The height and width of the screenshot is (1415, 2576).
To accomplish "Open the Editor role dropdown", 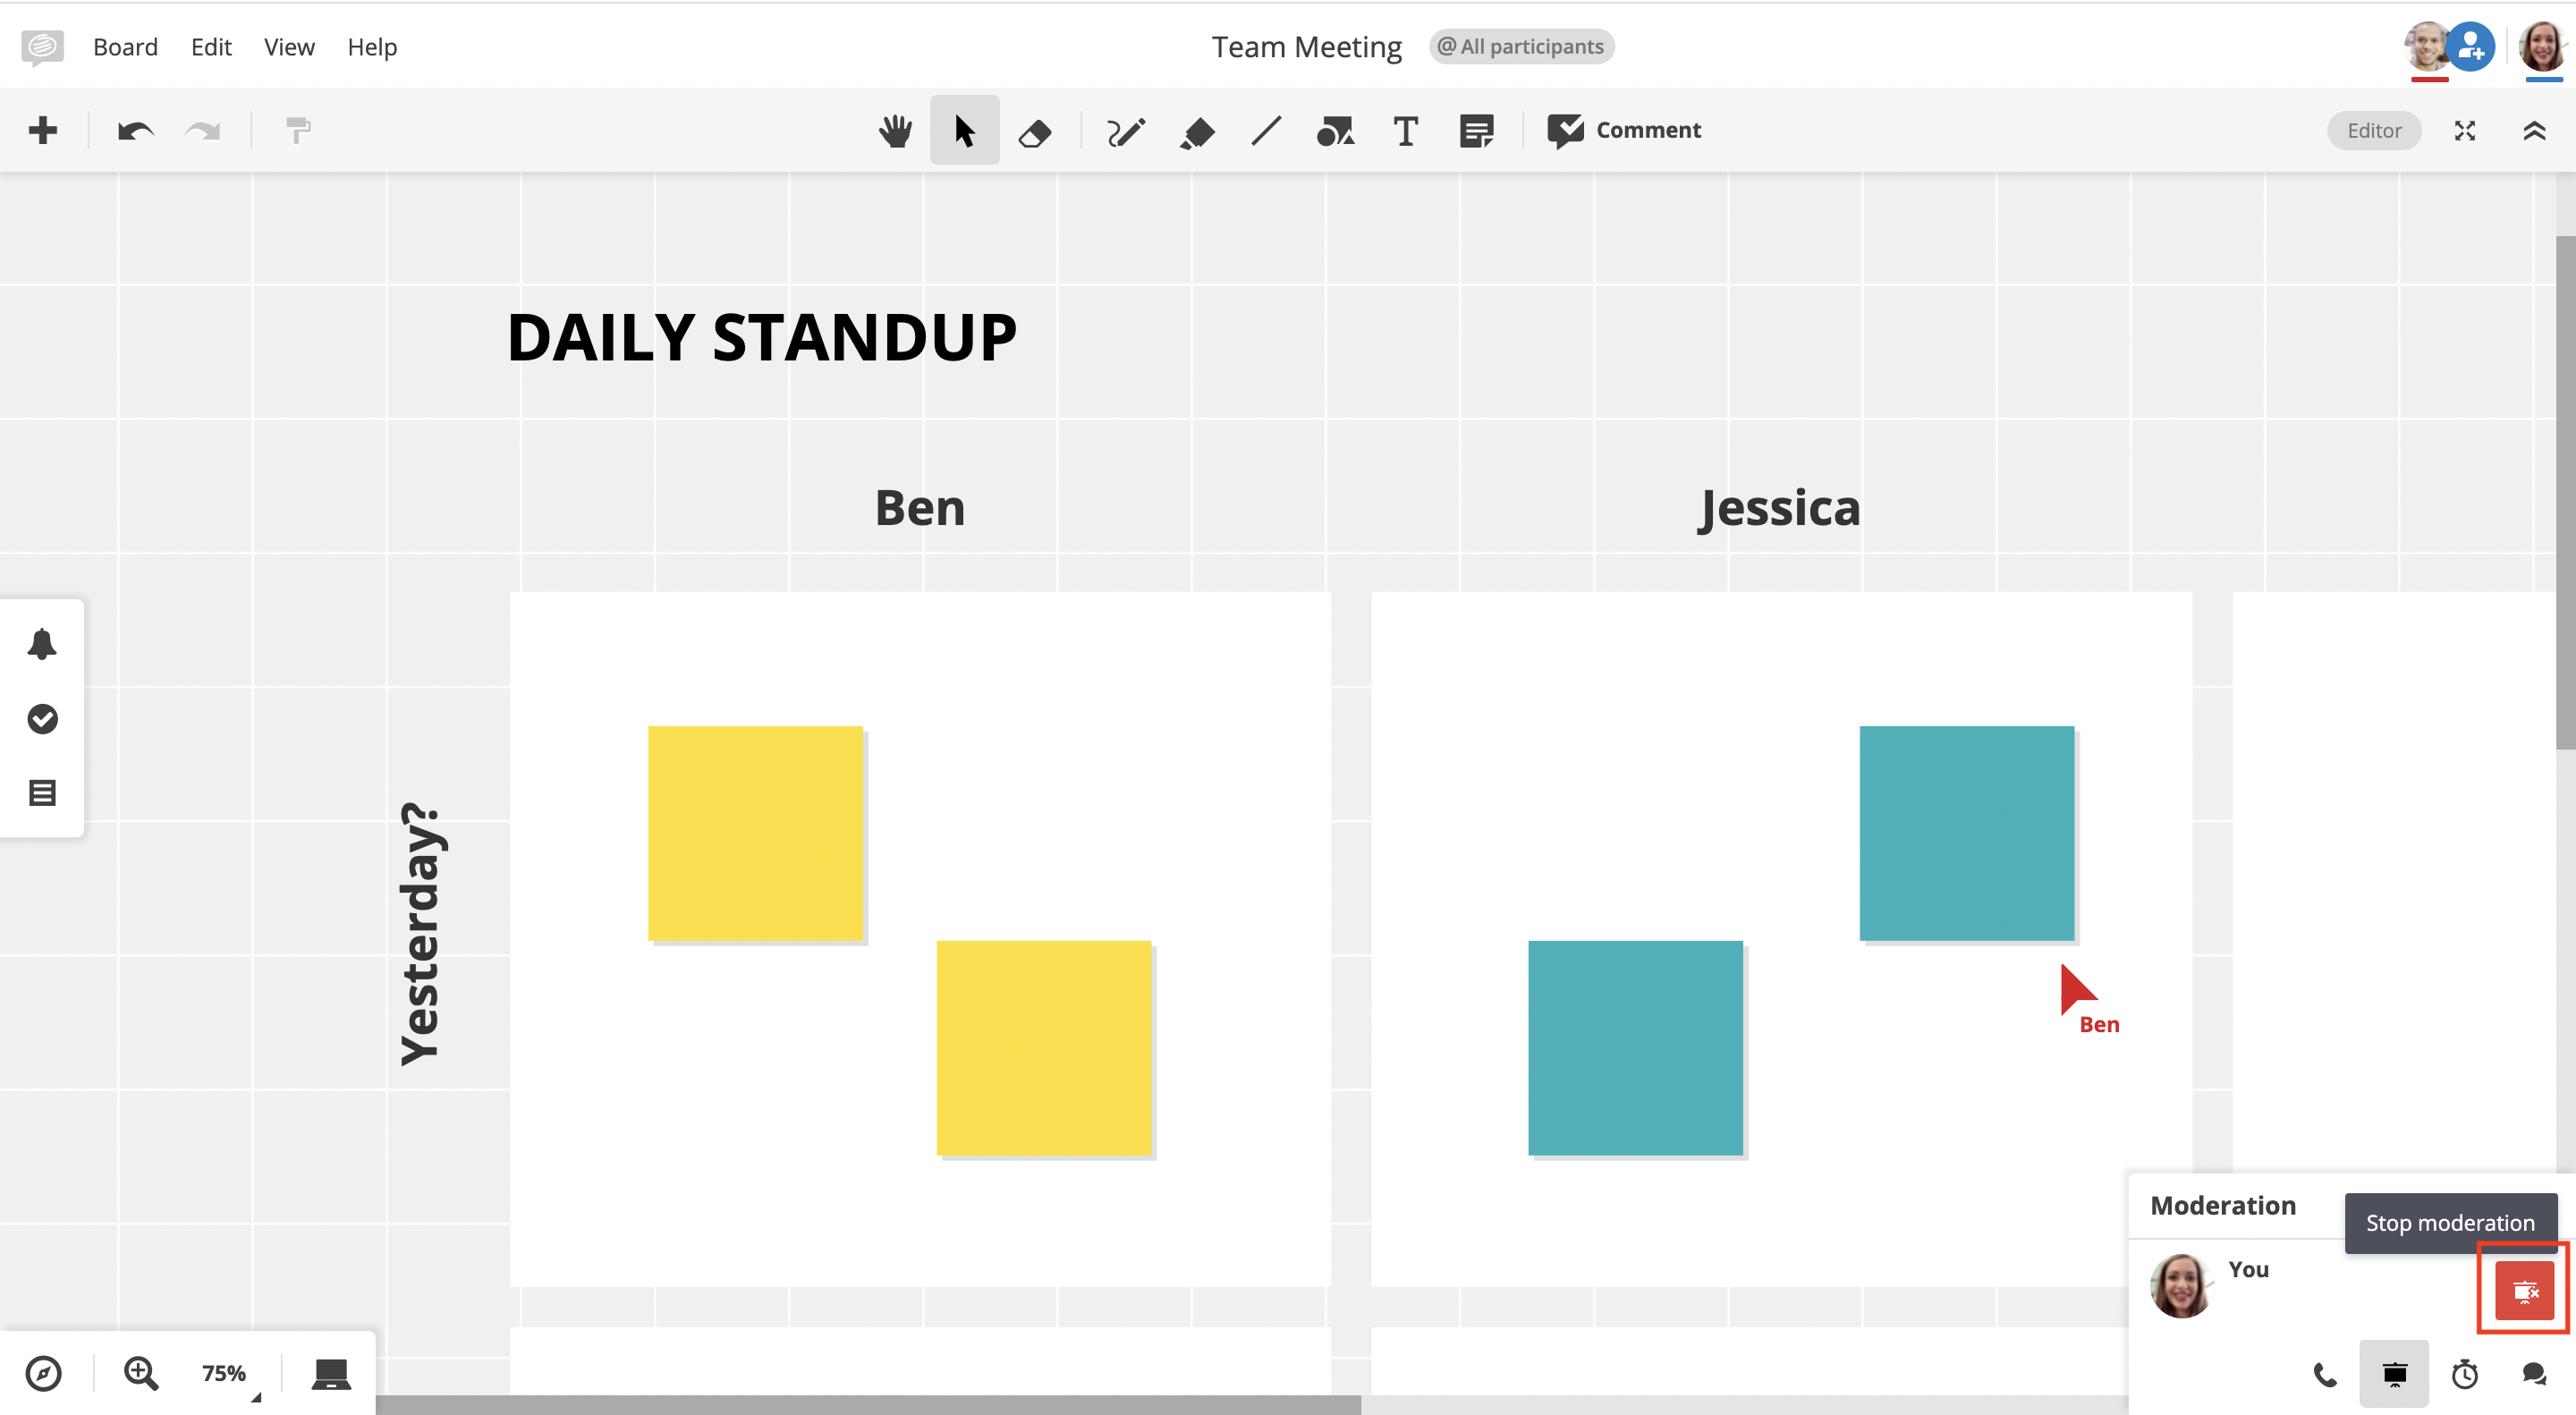I will click(x=2373, y=131).
